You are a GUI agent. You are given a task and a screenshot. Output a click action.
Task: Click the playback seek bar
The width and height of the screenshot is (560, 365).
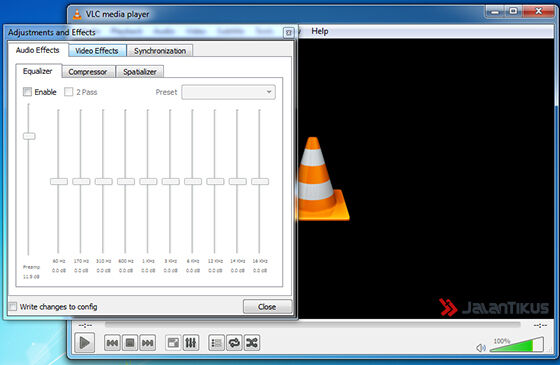click(x=312, y=325)
